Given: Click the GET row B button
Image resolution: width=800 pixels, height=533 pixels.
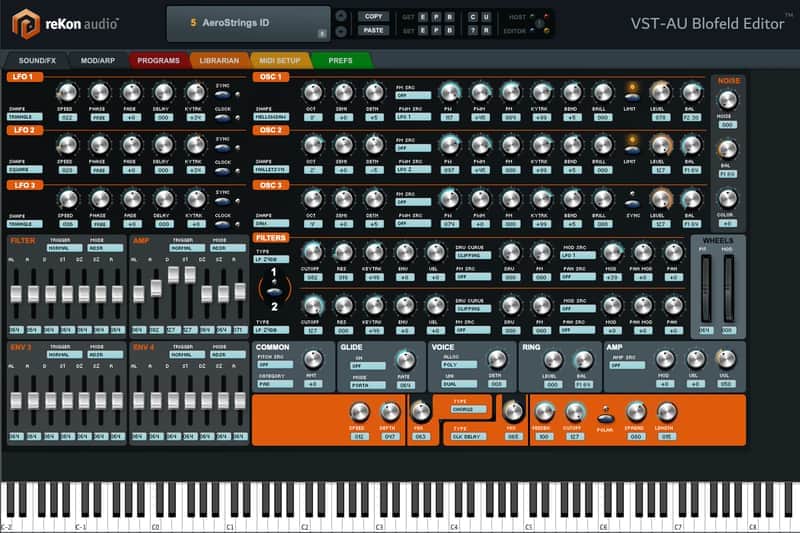Looking at the screenshot, I should [449, 17].
